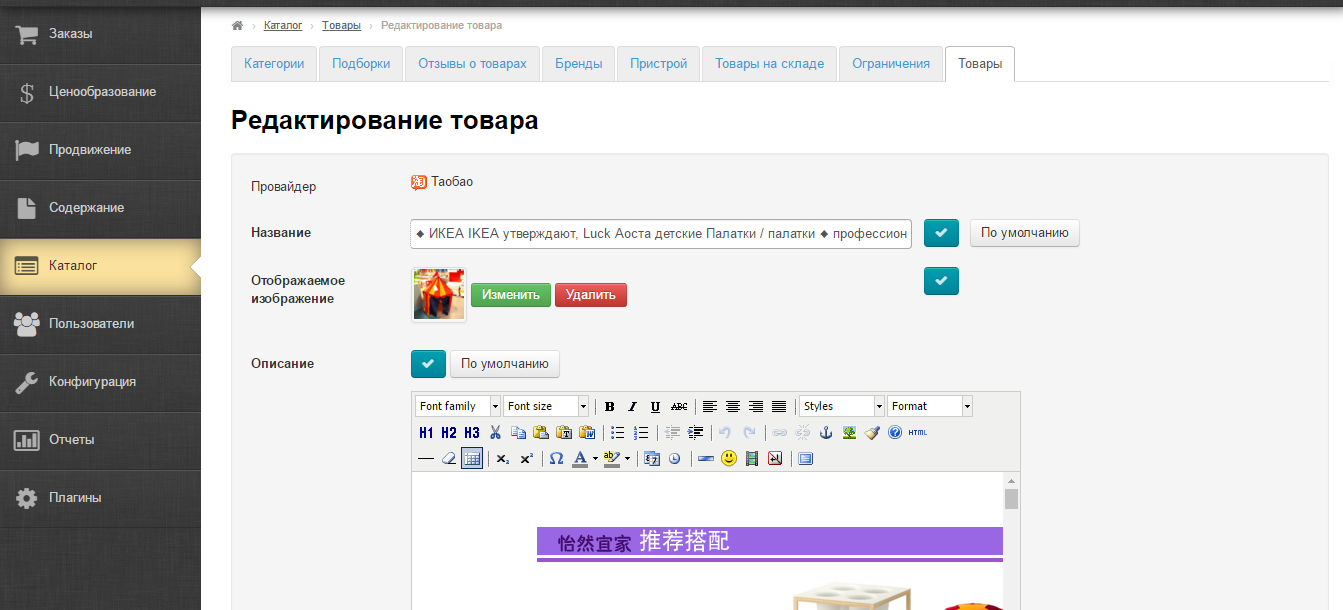Insert an anchor with the anchor icon

point(826,433)
